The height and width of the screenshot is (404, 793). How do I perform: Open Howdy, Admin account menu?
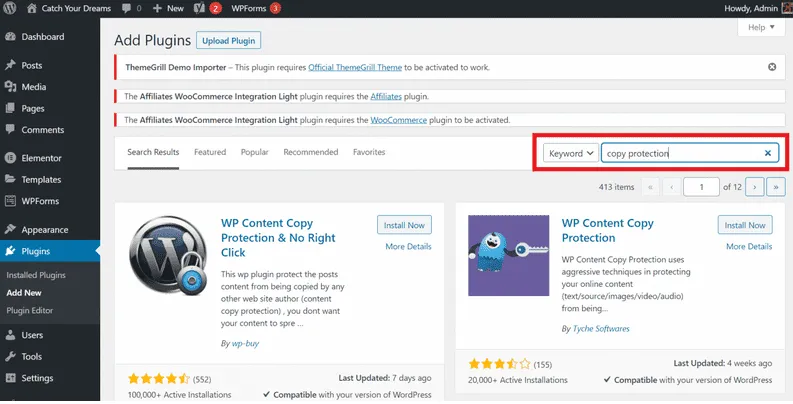758,8
